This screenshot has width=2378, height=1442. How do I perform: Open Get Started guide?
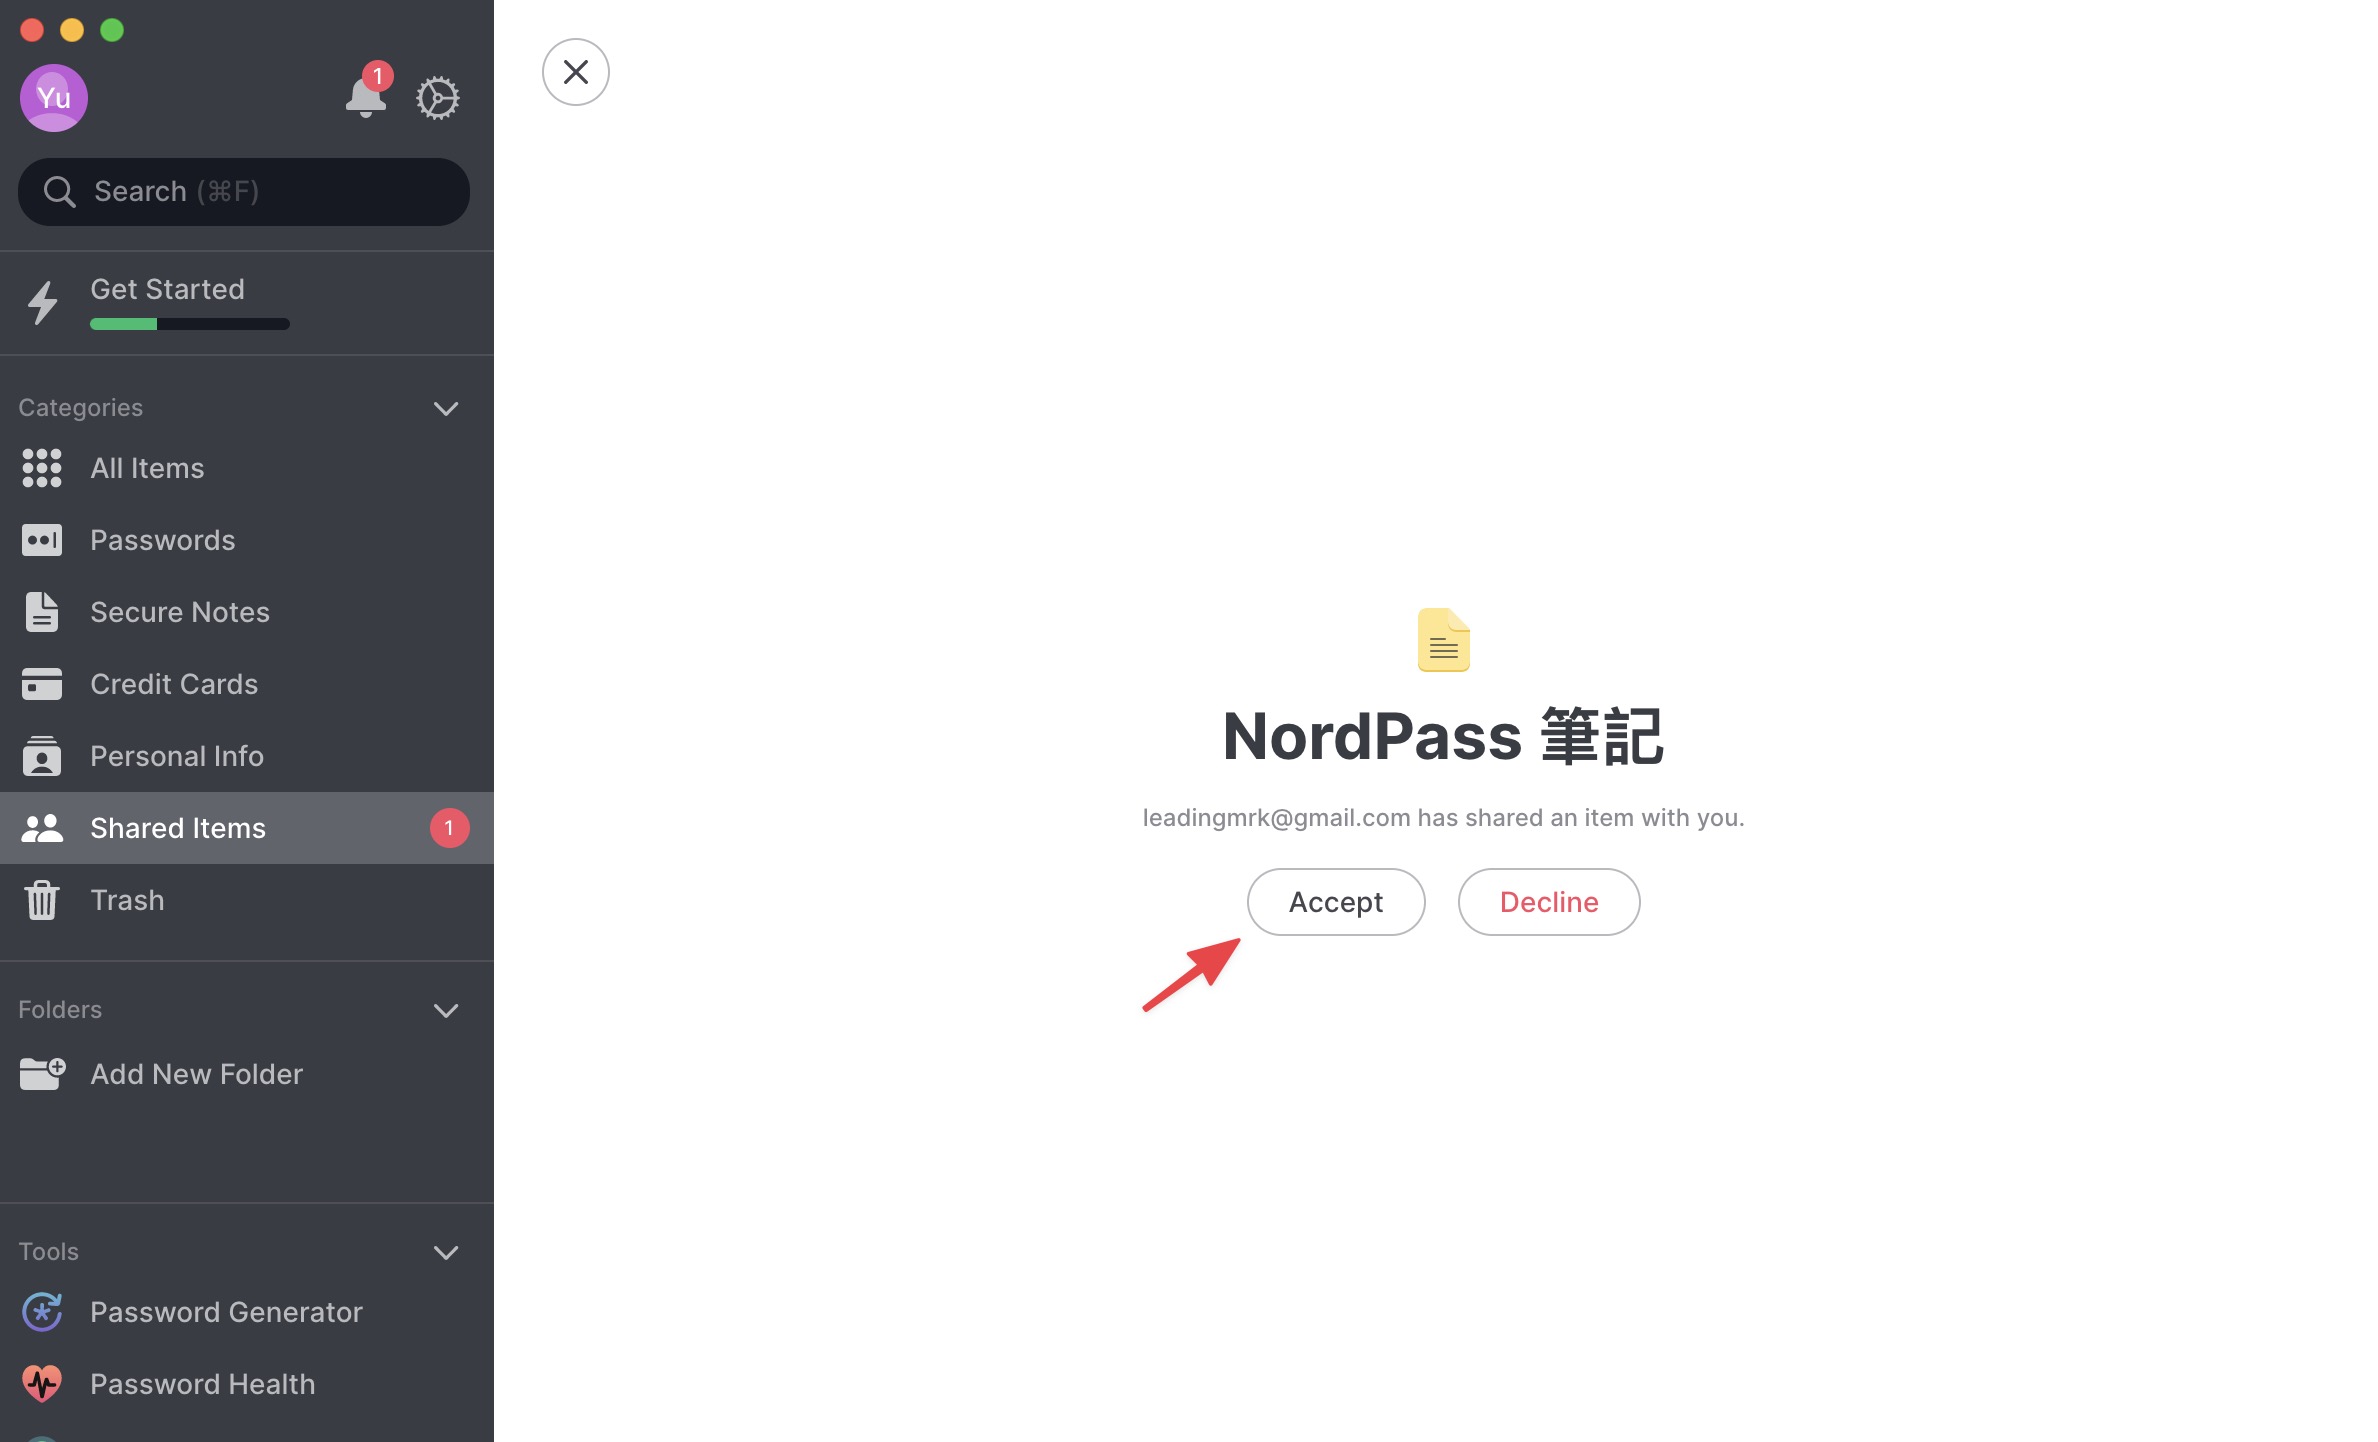tap(247, 303)
